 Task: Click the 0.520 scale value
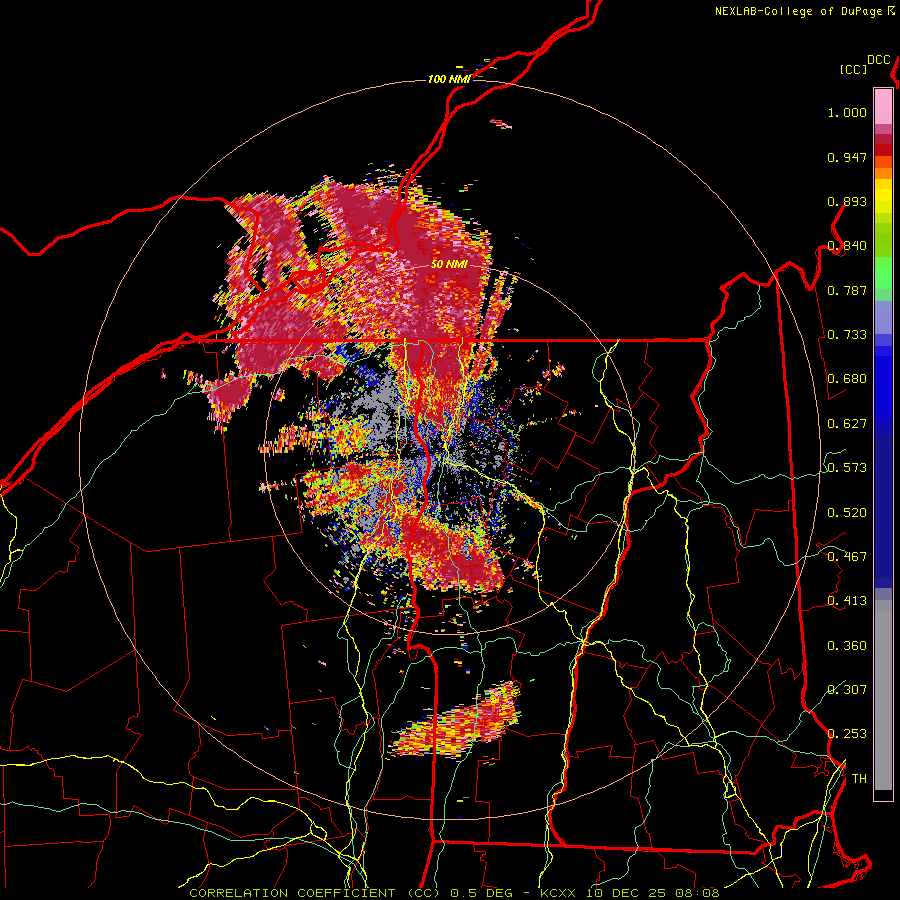point(847,513)
